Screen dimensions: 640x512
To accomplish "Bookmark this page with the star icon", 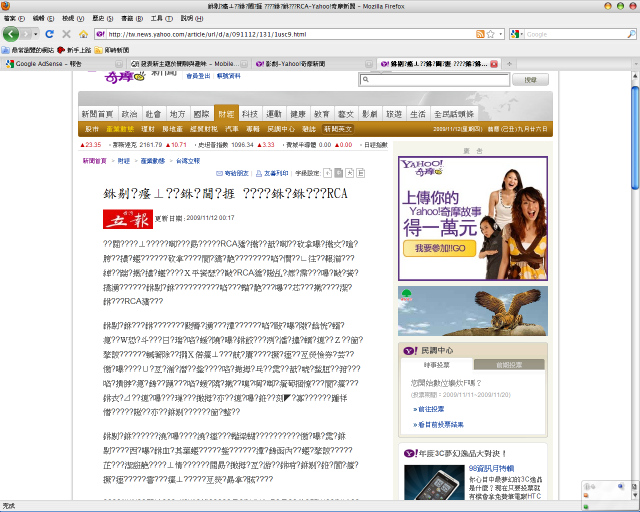I will tap(491, 34).
